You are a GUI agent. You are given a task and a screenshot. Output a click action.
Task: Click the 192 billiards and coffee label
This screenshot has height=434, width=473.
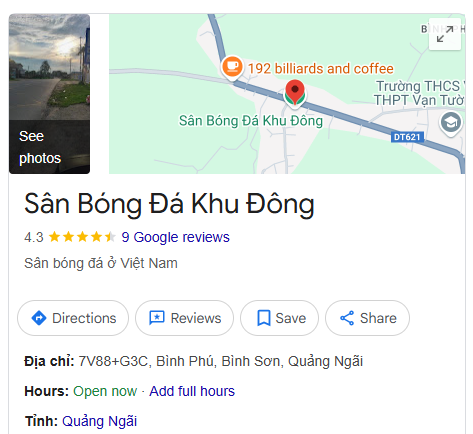click(x=320, y=69)
